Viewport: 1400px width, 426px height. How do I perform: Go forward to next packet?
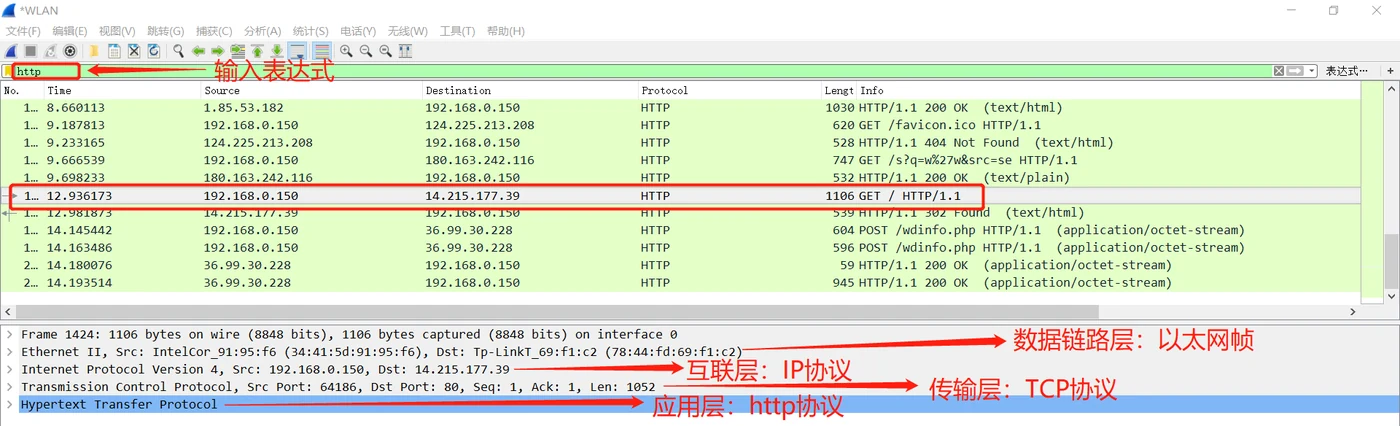point(217,51)
